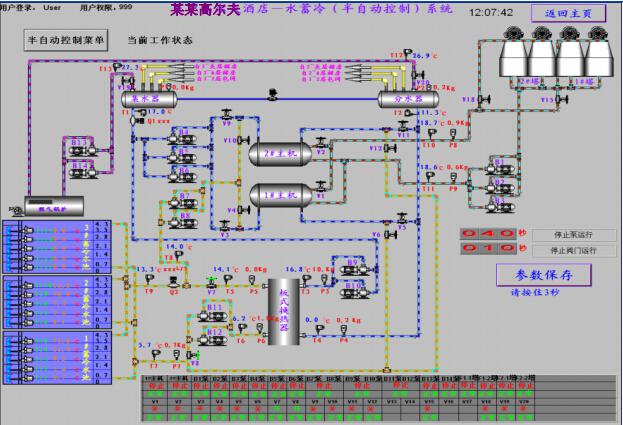Select pump B8 icon

click(x=183, y=222)
